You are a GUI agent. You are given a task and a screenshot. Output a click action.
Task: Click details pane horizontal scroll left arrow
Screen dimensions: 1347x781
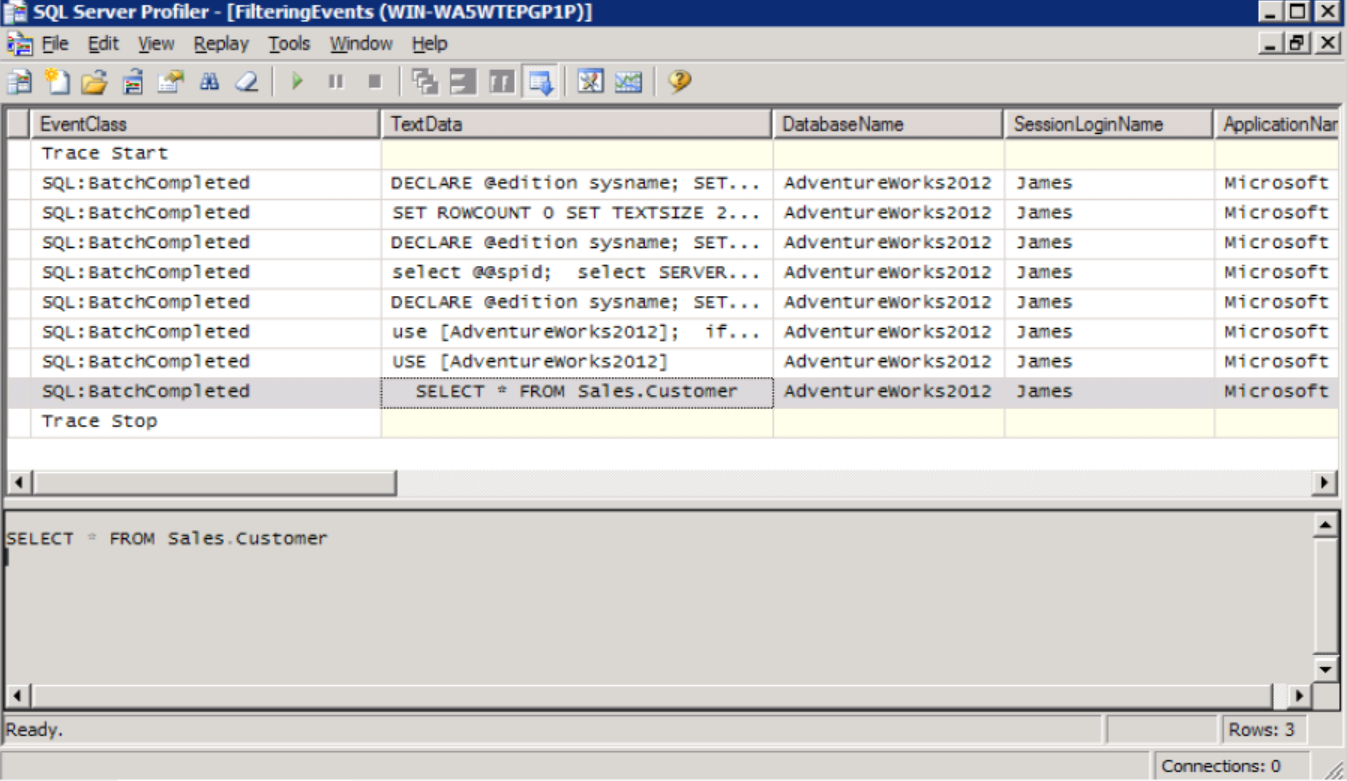coord(18,695)
